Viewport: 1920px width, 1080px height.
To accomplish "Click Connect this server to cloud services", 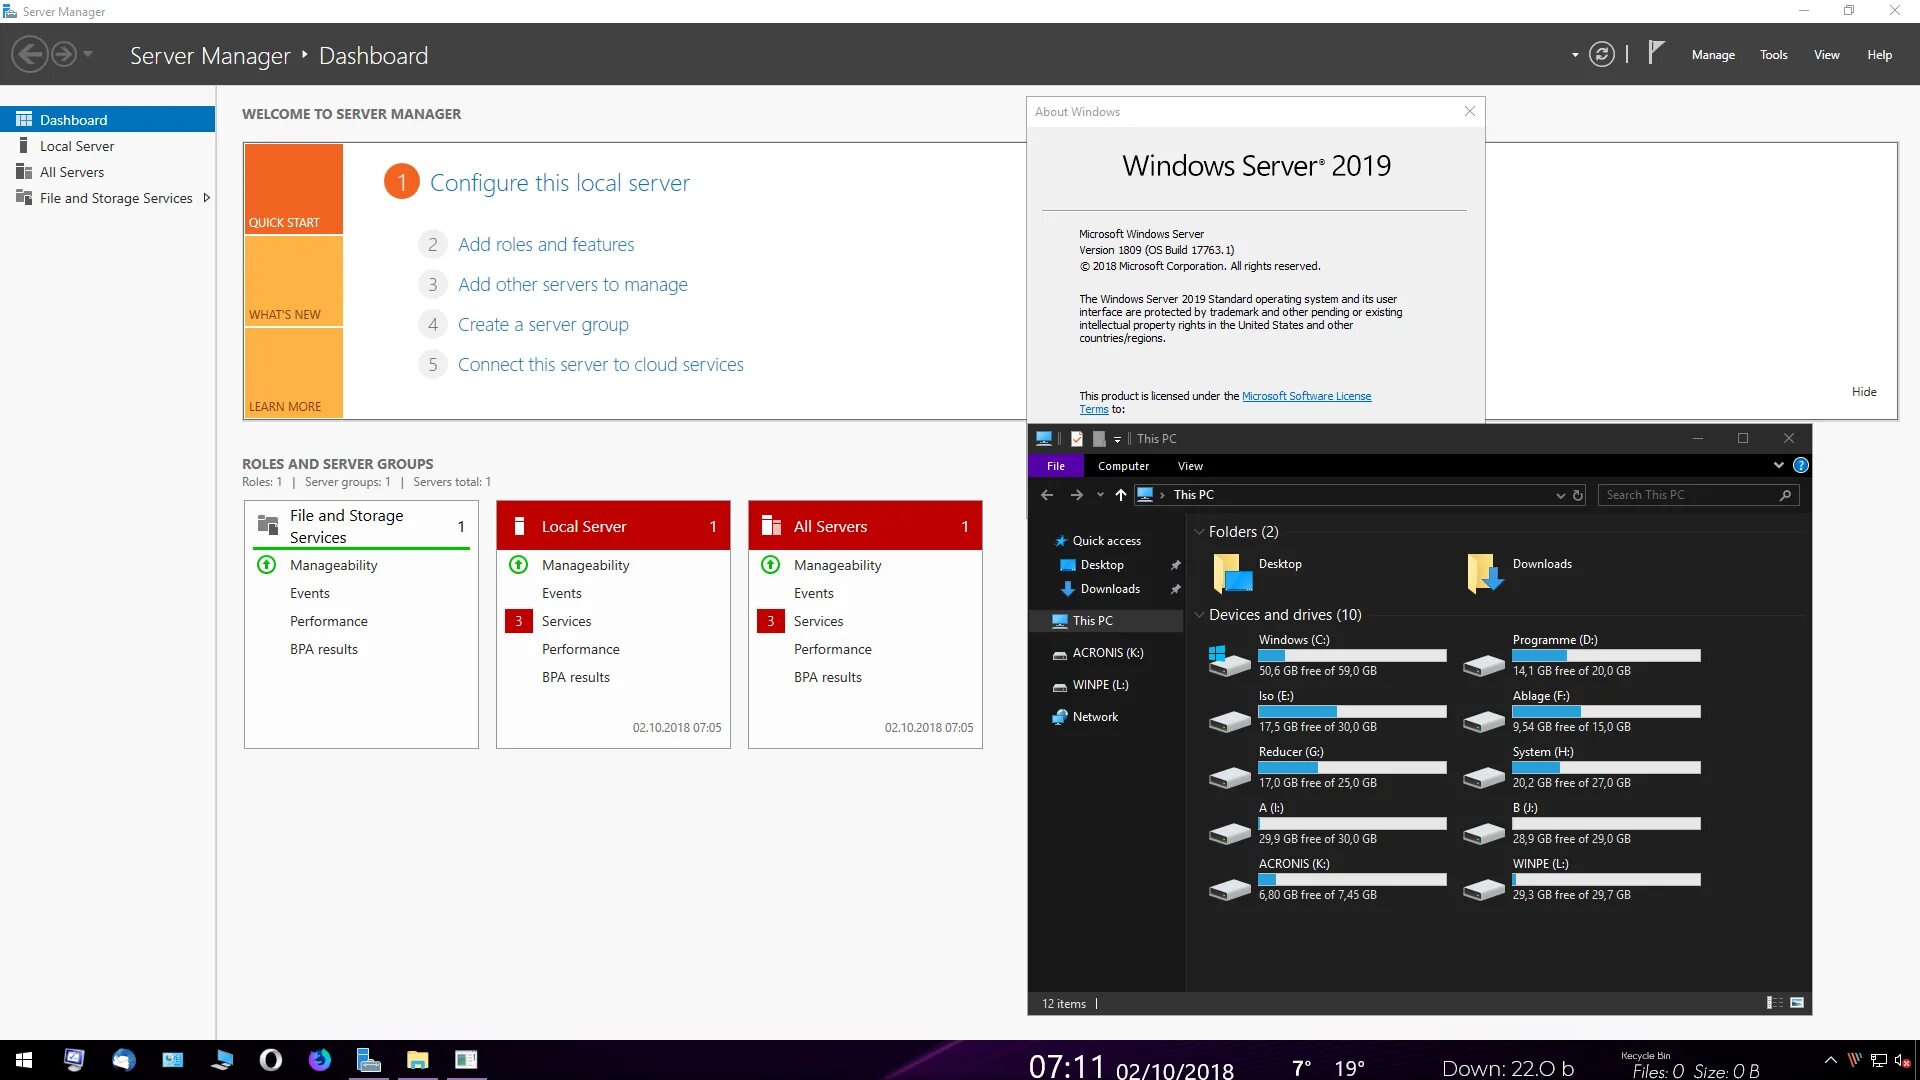I will pos(601,364).
